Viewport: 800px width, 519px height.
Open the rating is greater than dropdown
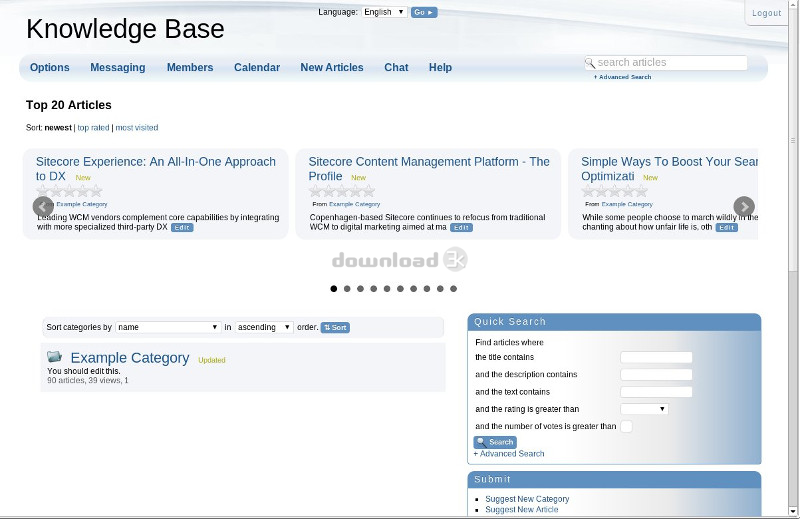pos(644,409)
